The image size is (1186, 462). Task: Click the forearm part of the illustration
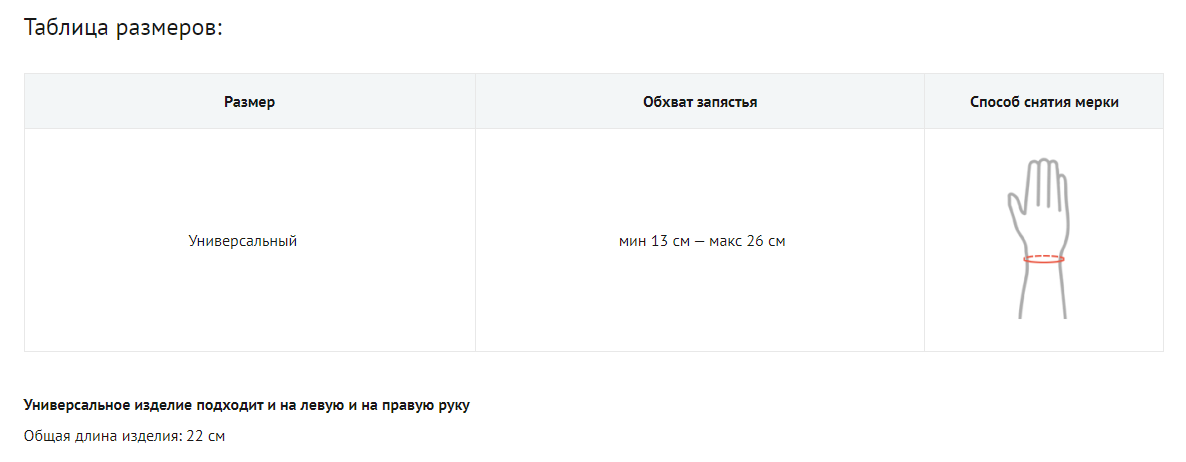pyautogui.click(x=1043, y=293)
